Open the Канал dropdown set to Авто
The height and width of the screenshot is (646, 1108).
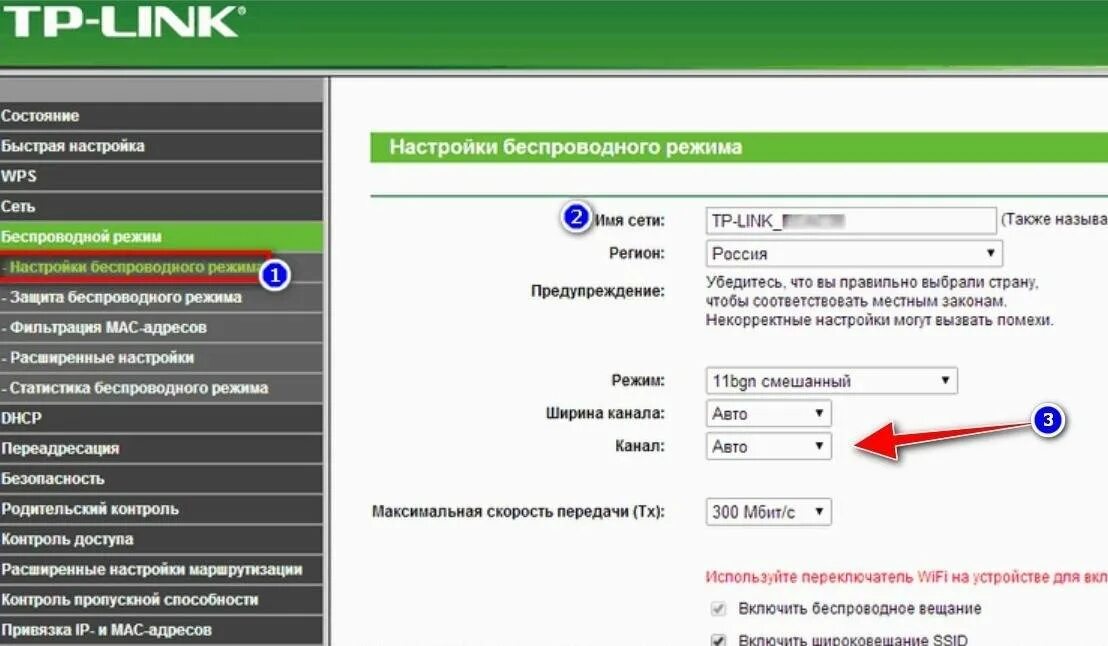768,447
